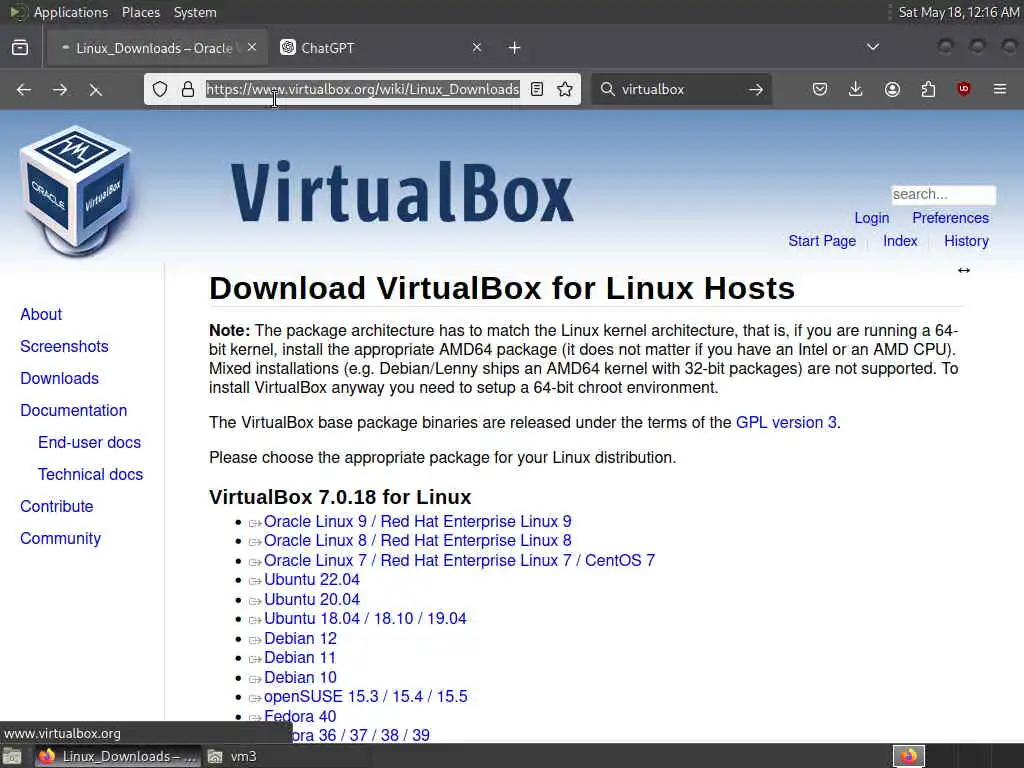Click the VirtualBox cube logo
The width and height of the screenshot is (1024, 768).
coord(76,190)
